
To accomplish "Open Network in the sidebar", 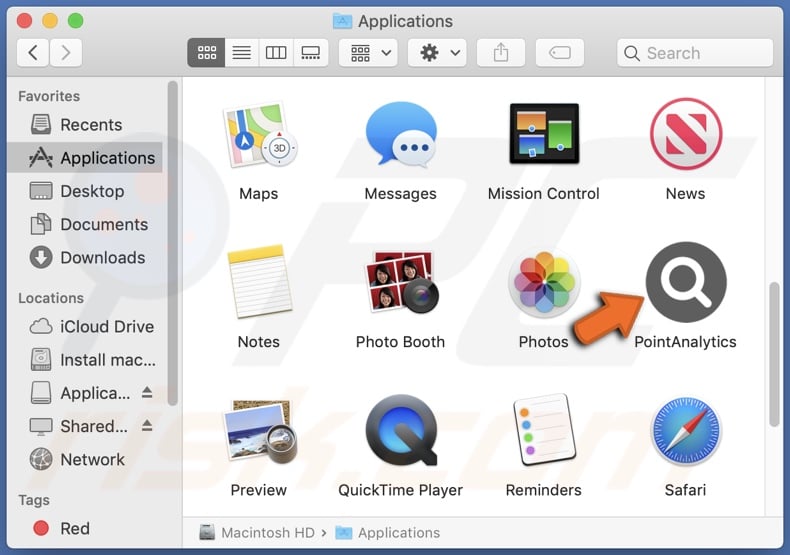I will pyautogui.click(x=85, y=459).
